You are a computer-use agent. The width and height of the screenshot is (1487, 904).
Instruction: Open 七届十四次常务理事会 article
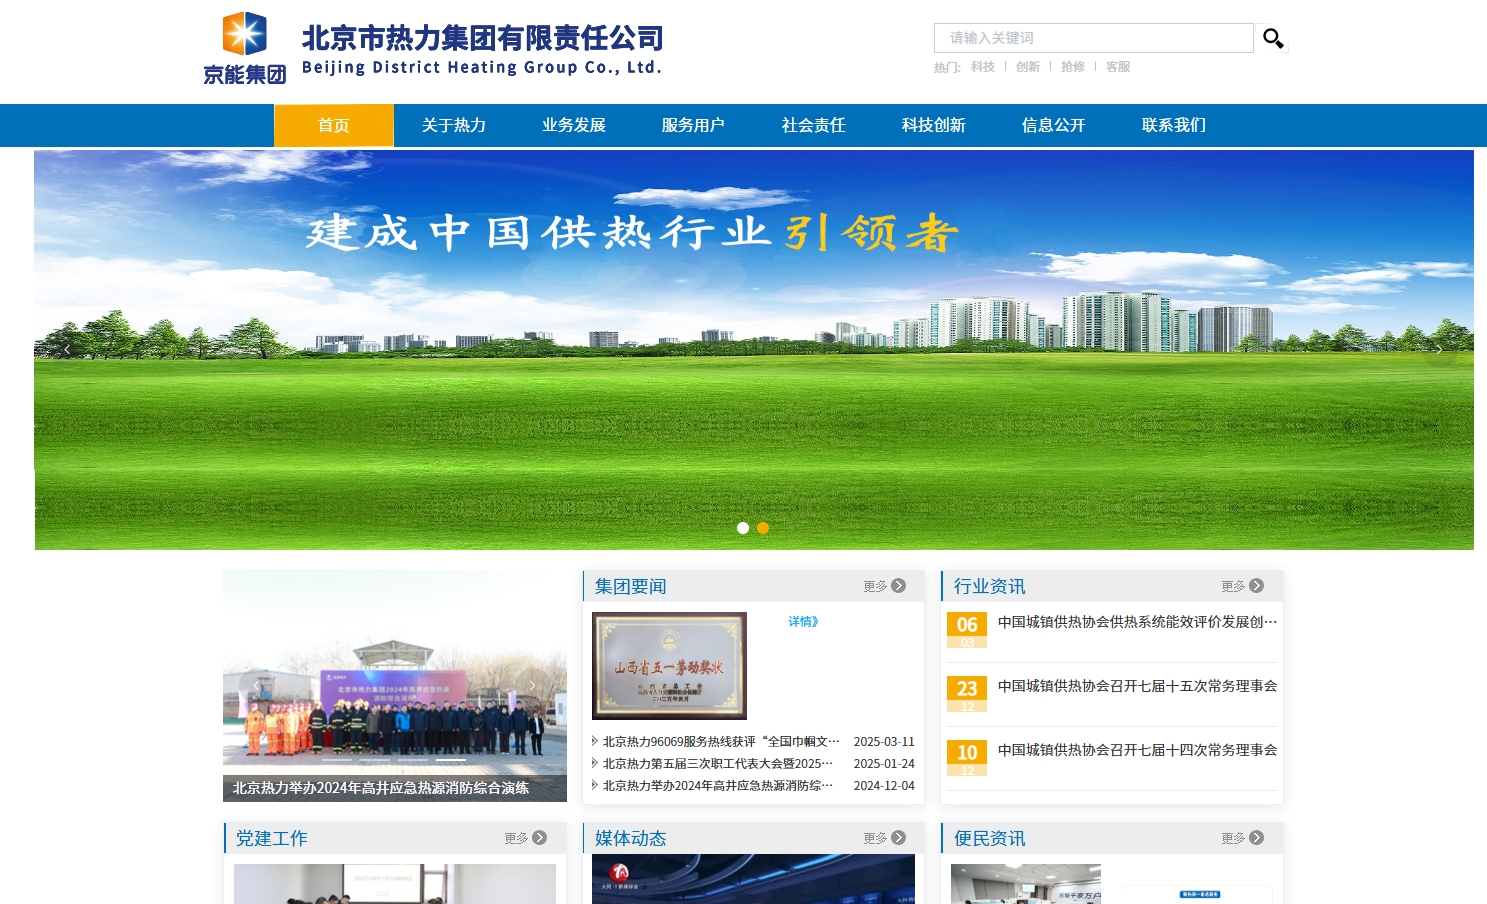click(1137, 750)
